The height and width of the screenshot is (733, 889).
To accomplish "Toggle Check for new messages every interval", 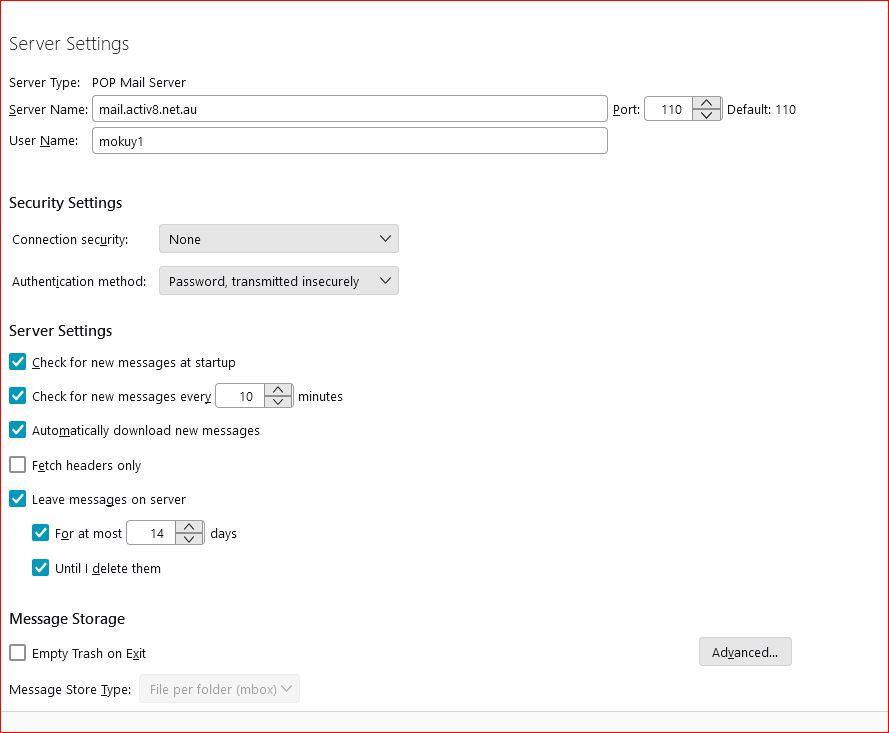I will 18,396.
